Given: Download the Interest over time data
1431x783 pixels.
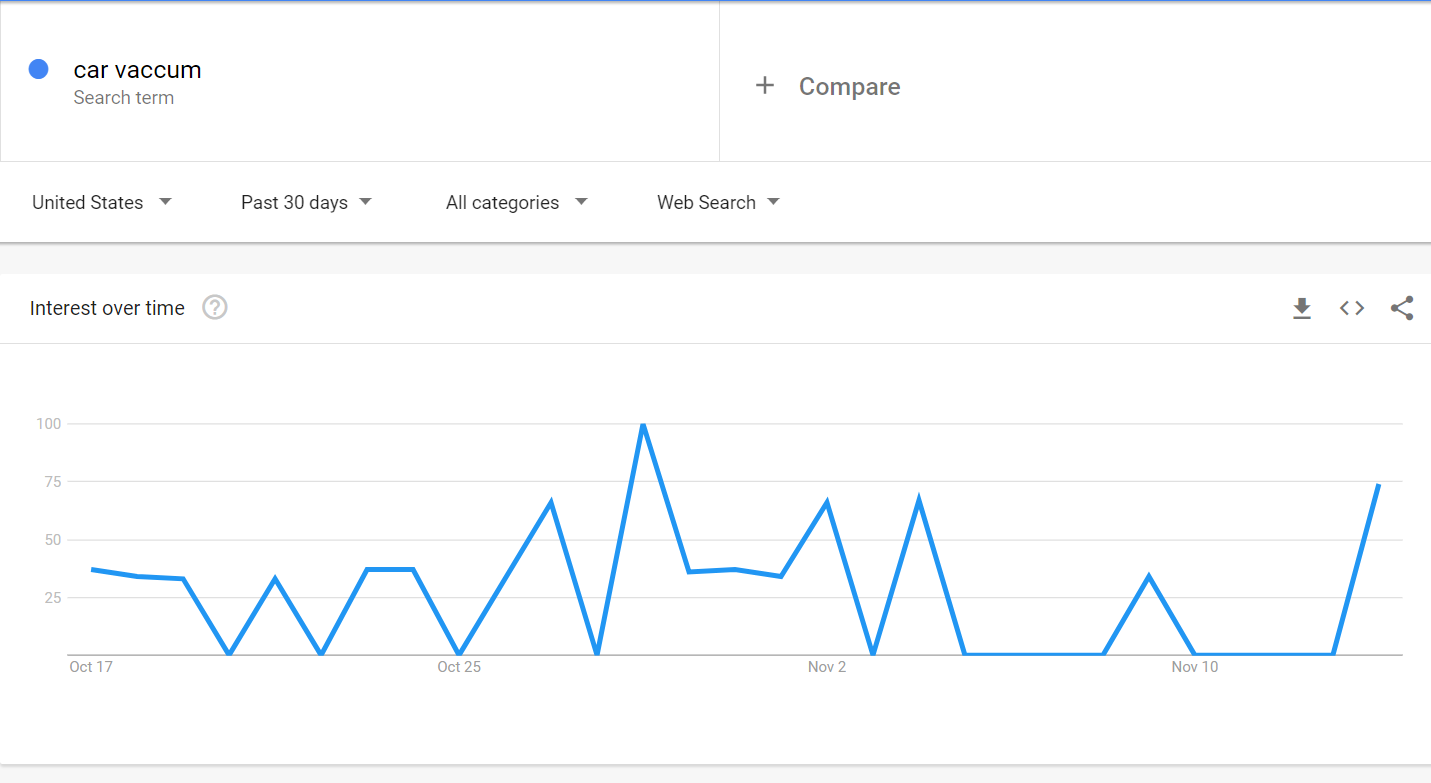Looking at the screenshot, I should [1301, 308].
